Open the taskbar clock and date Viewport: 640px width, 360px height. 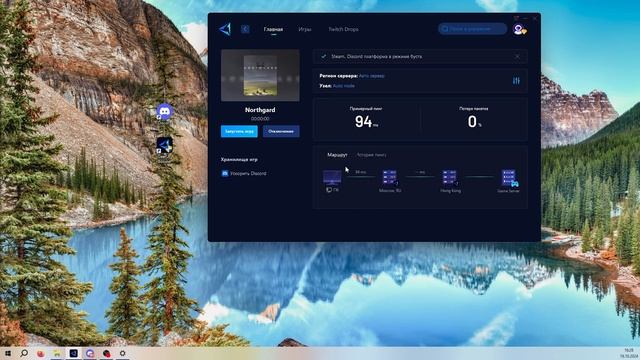pos(629,353)
